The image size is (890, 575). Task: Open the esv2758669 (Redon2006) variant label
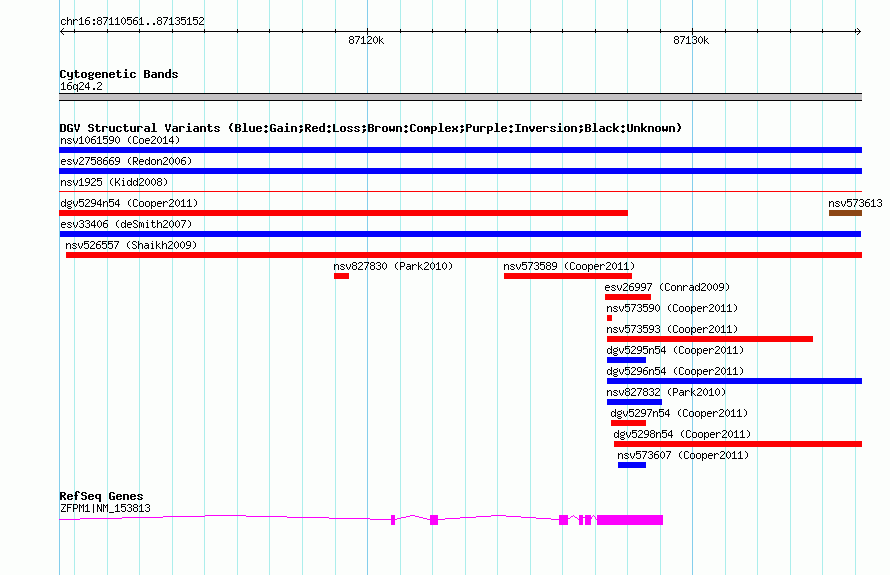[x=126, y=161]
